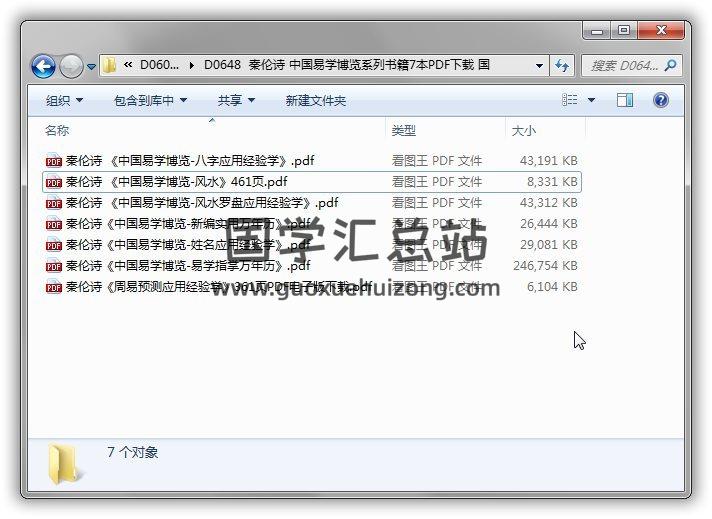Select file name 周易预测应用经验学 361页

[x=219, y=287]
